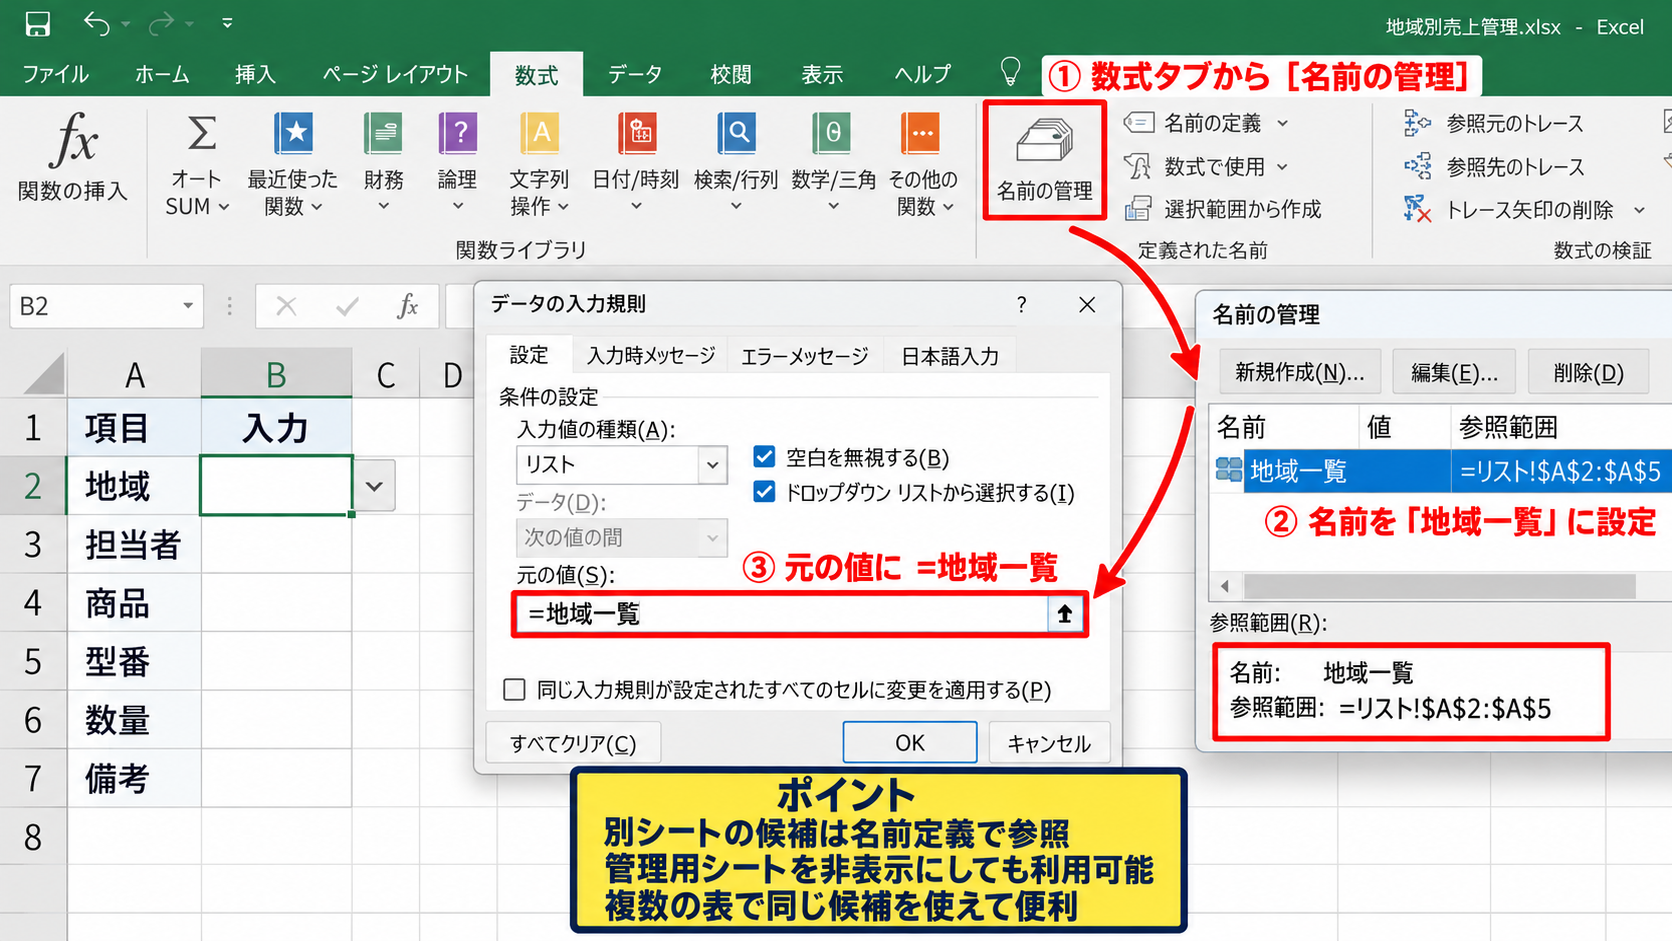
Task: Click the formula bar confirm checkmark icon
Action: [x=347, y=306]
